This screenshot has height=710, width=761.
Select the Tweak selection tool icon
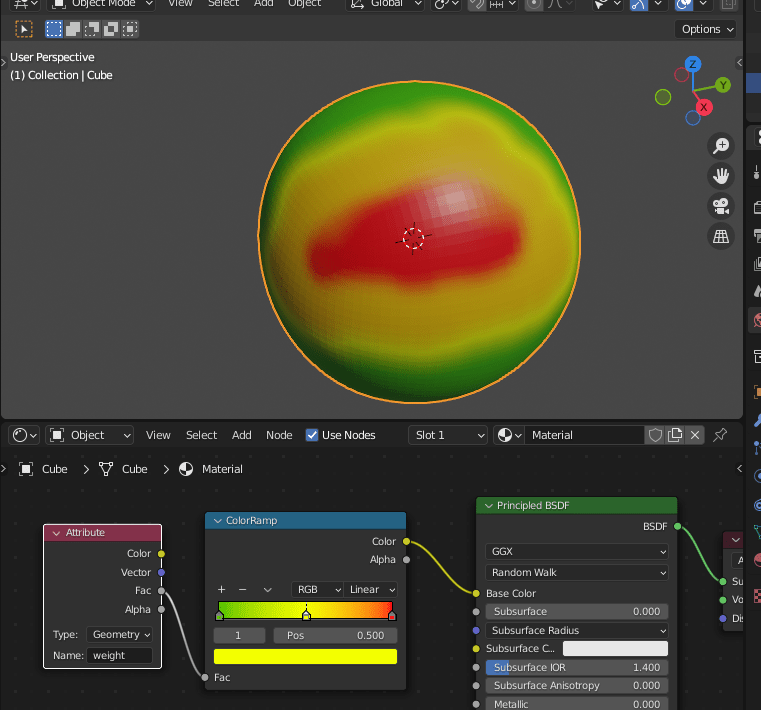24,29
